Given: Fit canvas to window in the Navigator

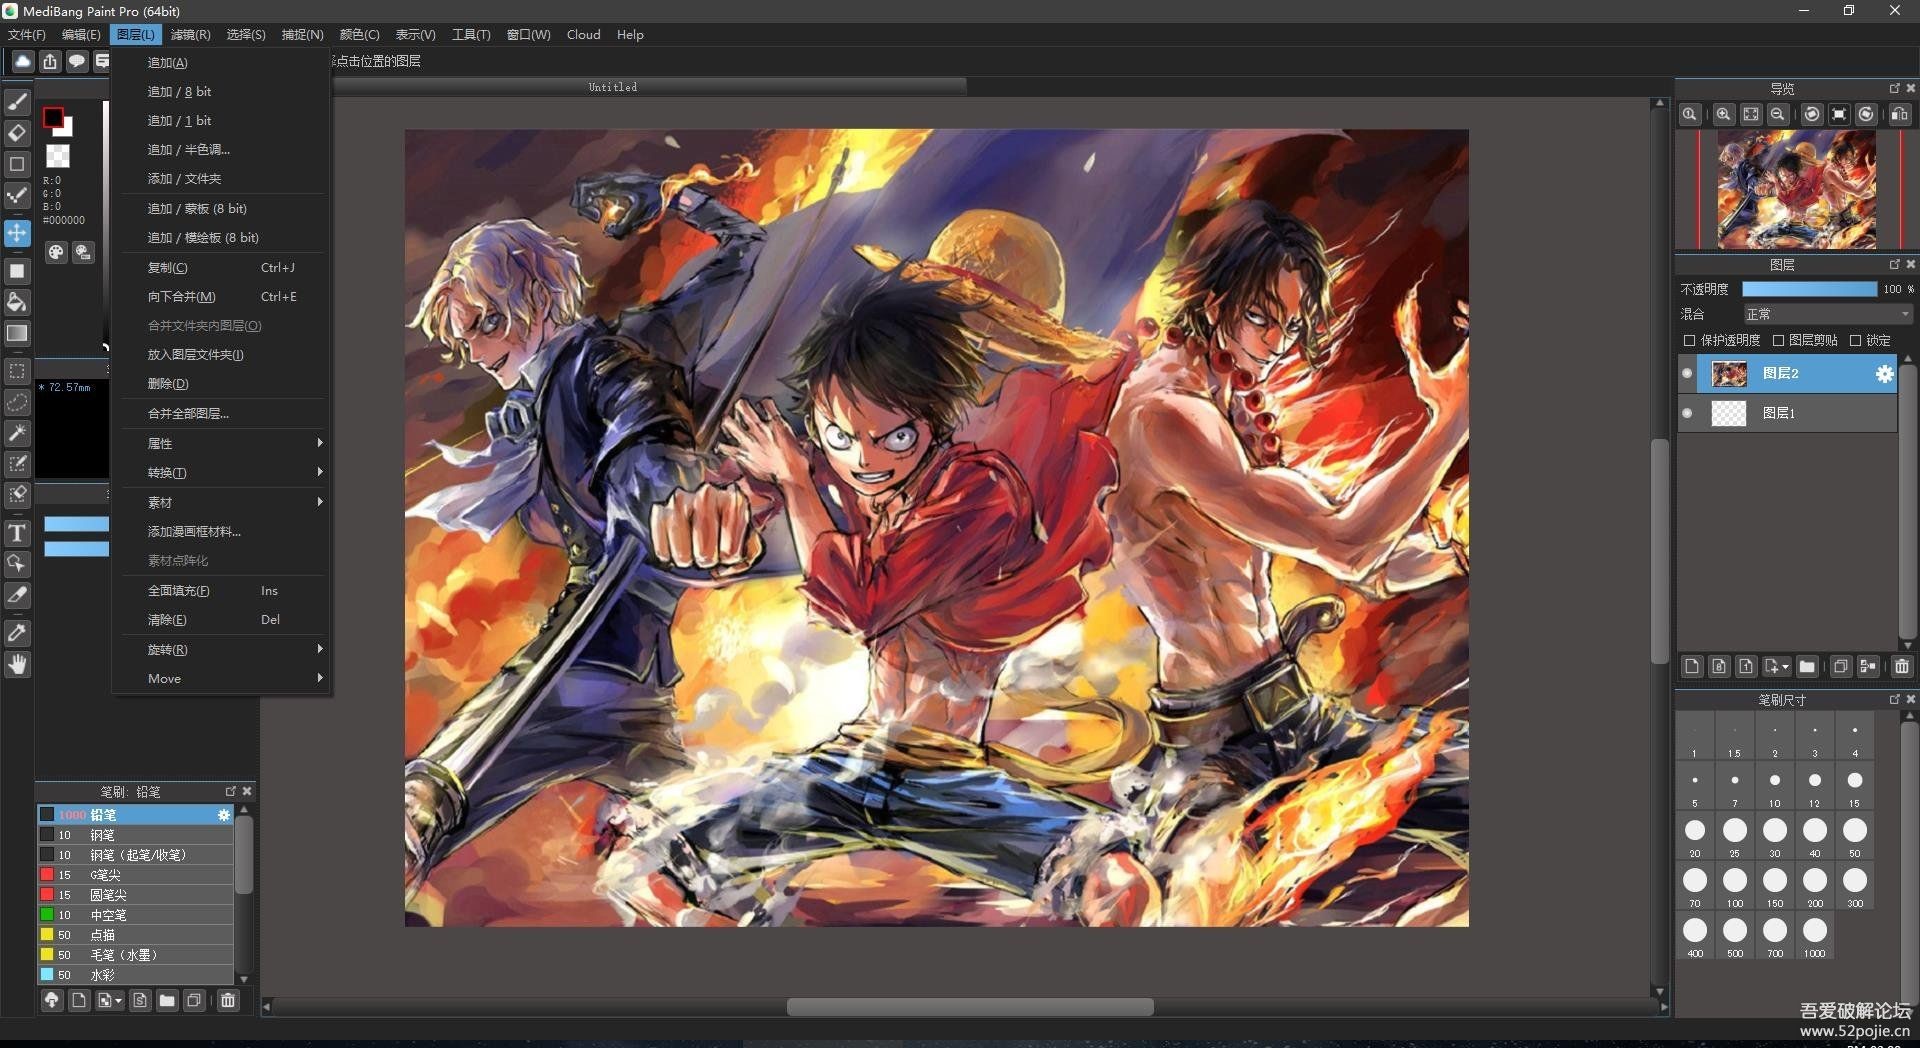Looking at the screenshot, I should pos(1750,115).
